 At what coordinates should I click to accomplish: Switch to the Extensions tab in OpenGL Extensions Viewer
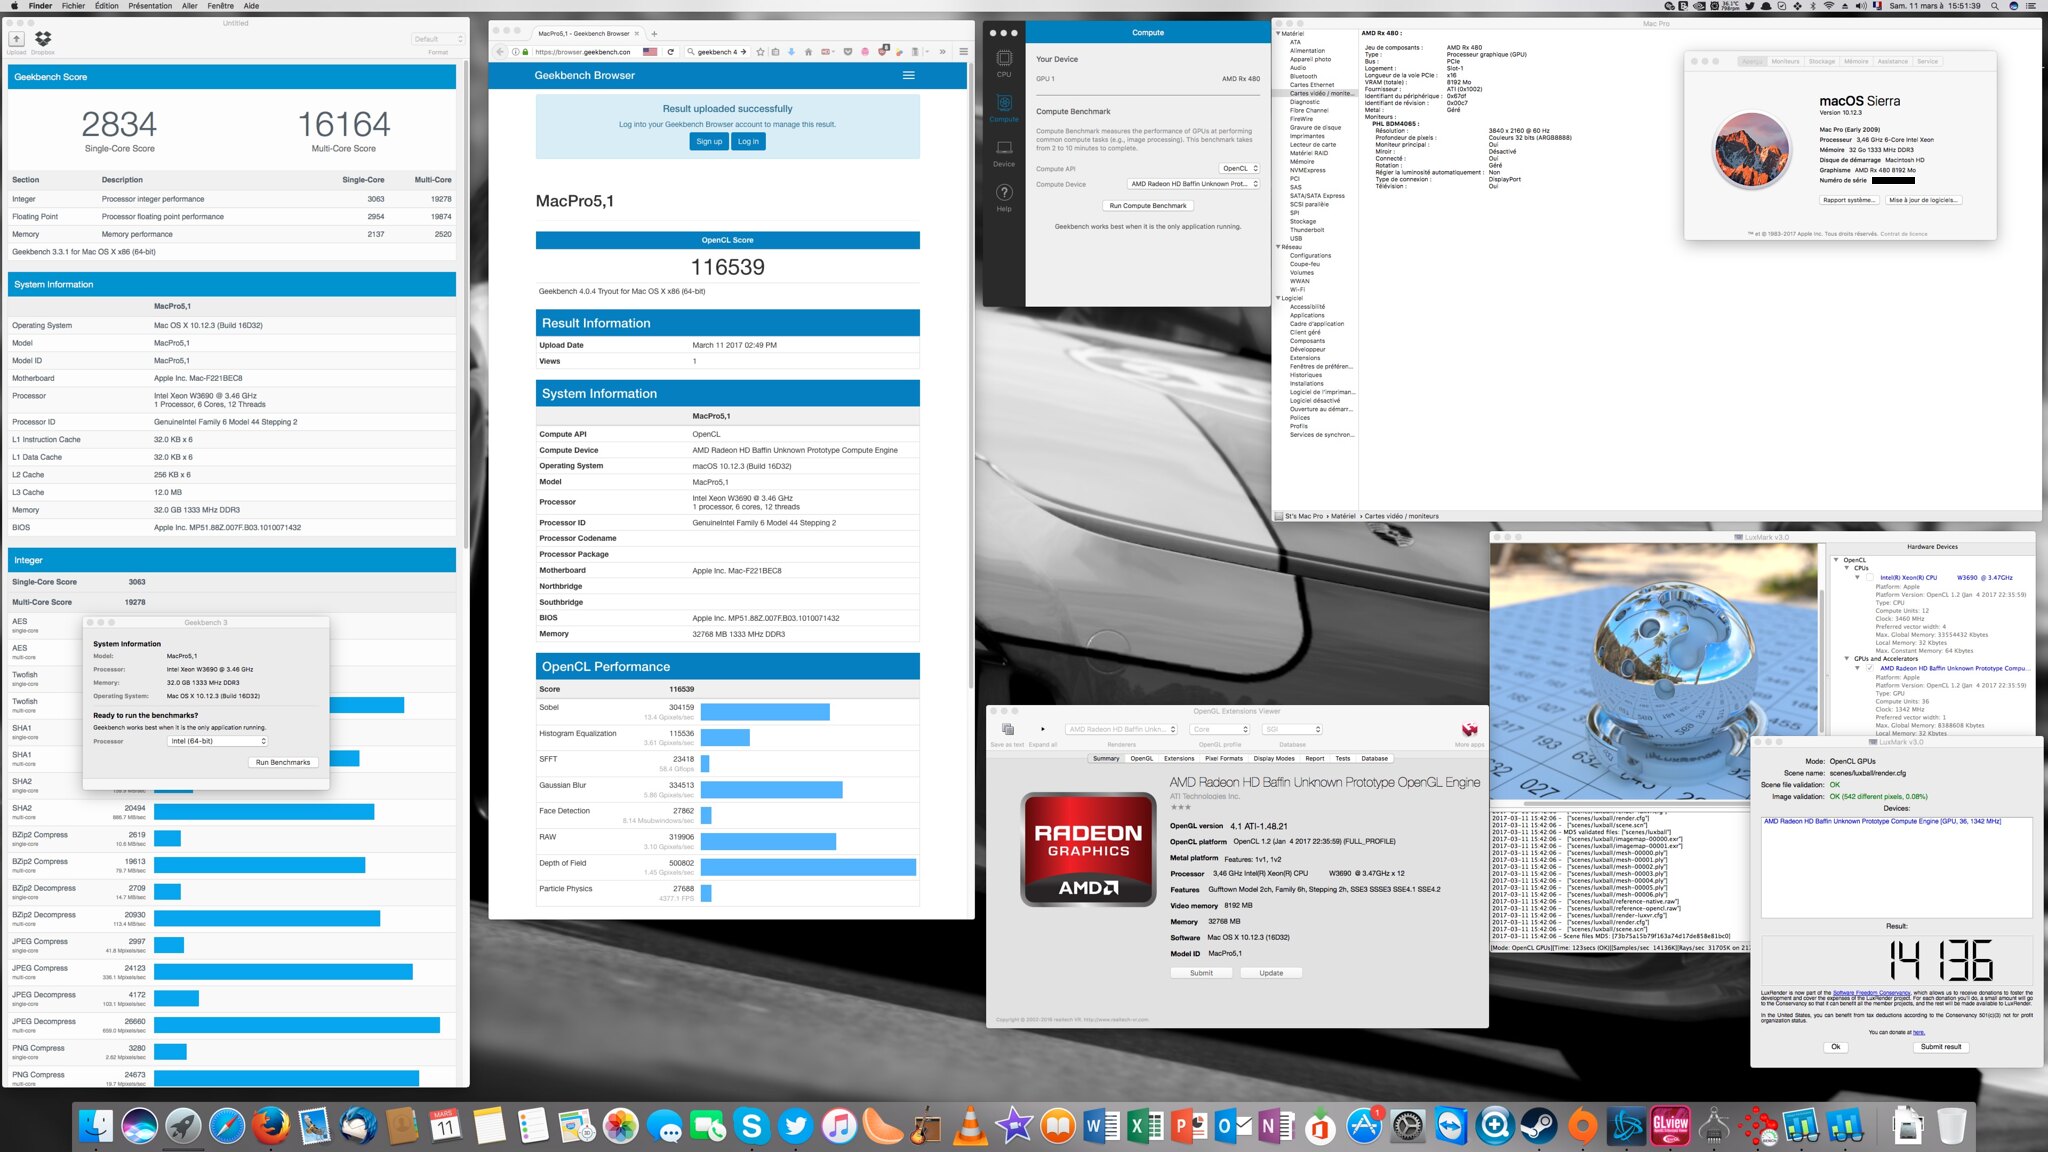click(1179, 759)
